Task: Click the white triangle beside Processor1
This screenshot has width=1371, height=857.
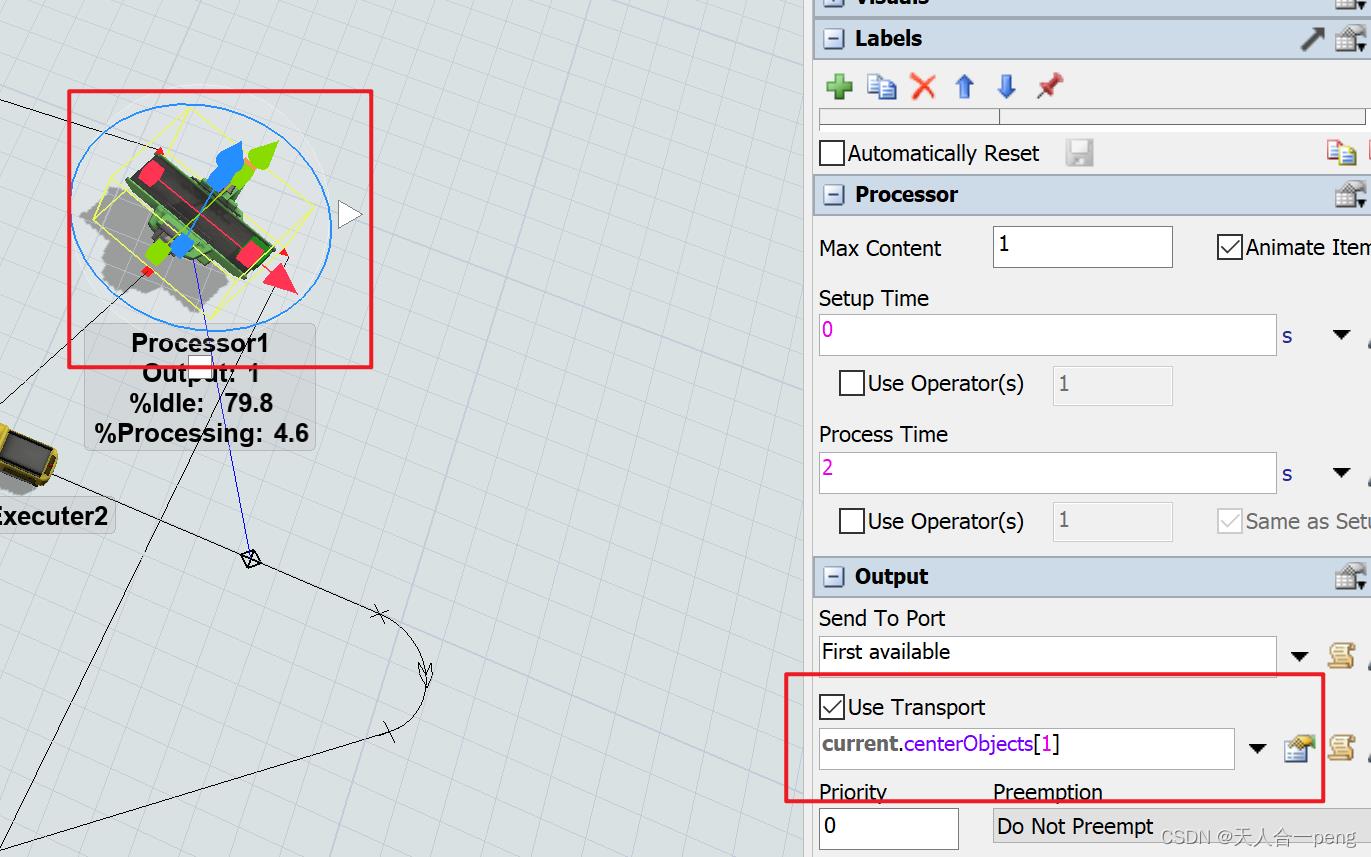Action: point(349,214)
